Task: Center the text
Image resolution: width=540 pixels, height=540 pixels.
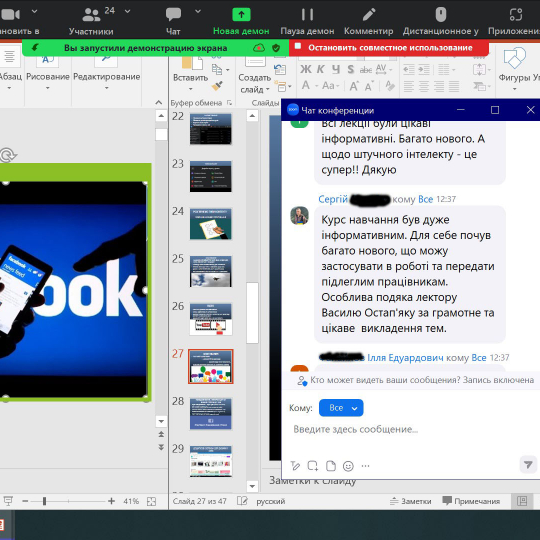Action: 424,86
